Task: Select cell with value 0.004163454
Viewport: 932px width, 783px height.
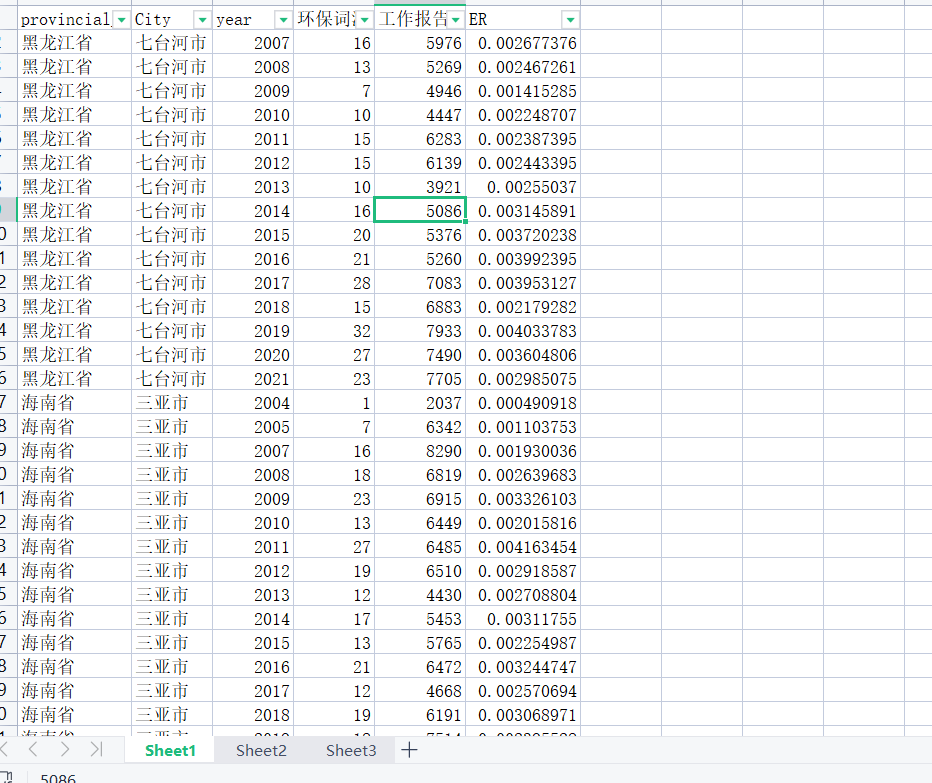Action: click(523, 546)
